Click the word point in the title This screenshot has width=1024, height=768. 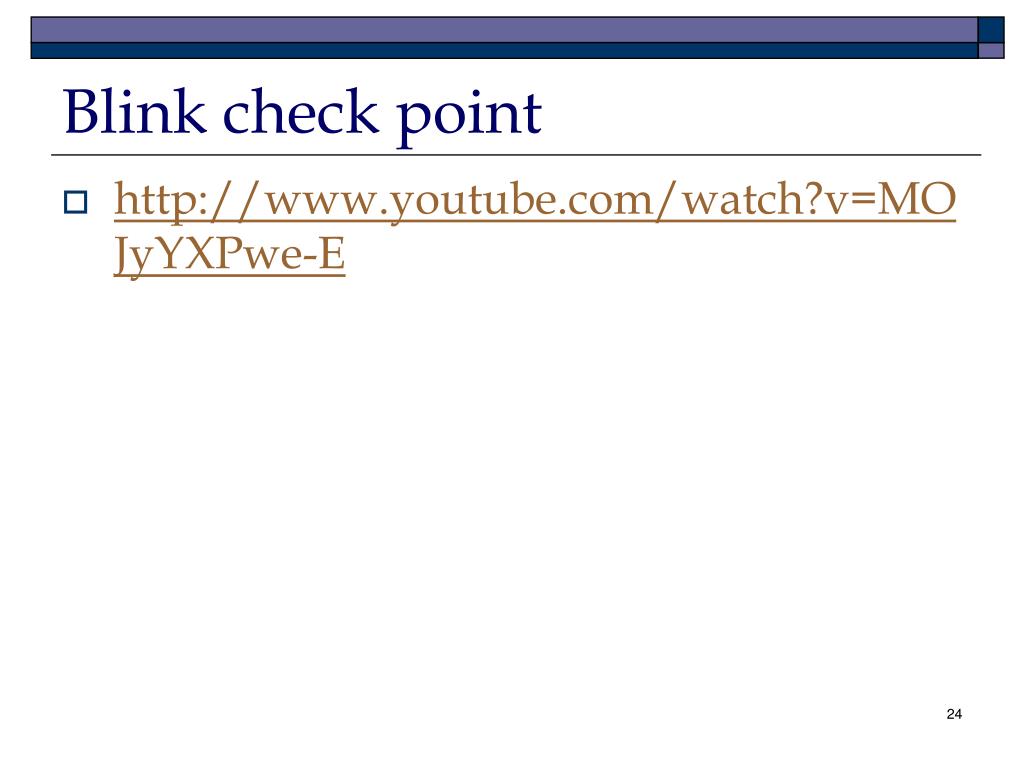469,116
